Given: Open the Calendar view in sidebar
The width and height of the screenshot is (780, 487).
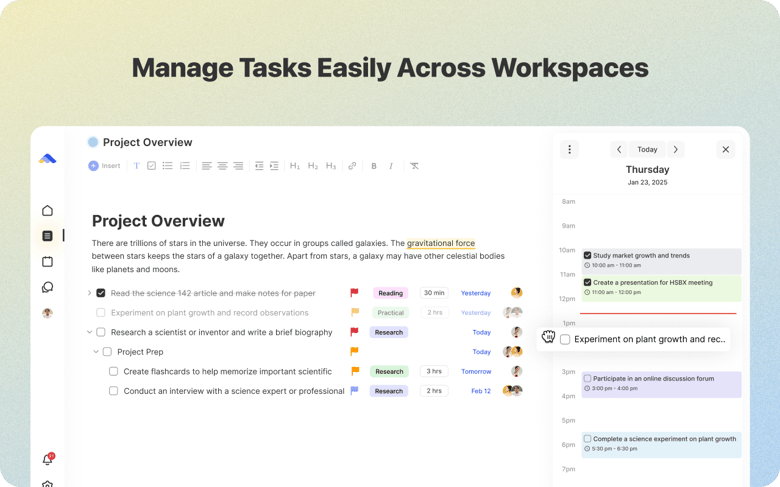Looking at the screenshot, I should tap(47, 262).
